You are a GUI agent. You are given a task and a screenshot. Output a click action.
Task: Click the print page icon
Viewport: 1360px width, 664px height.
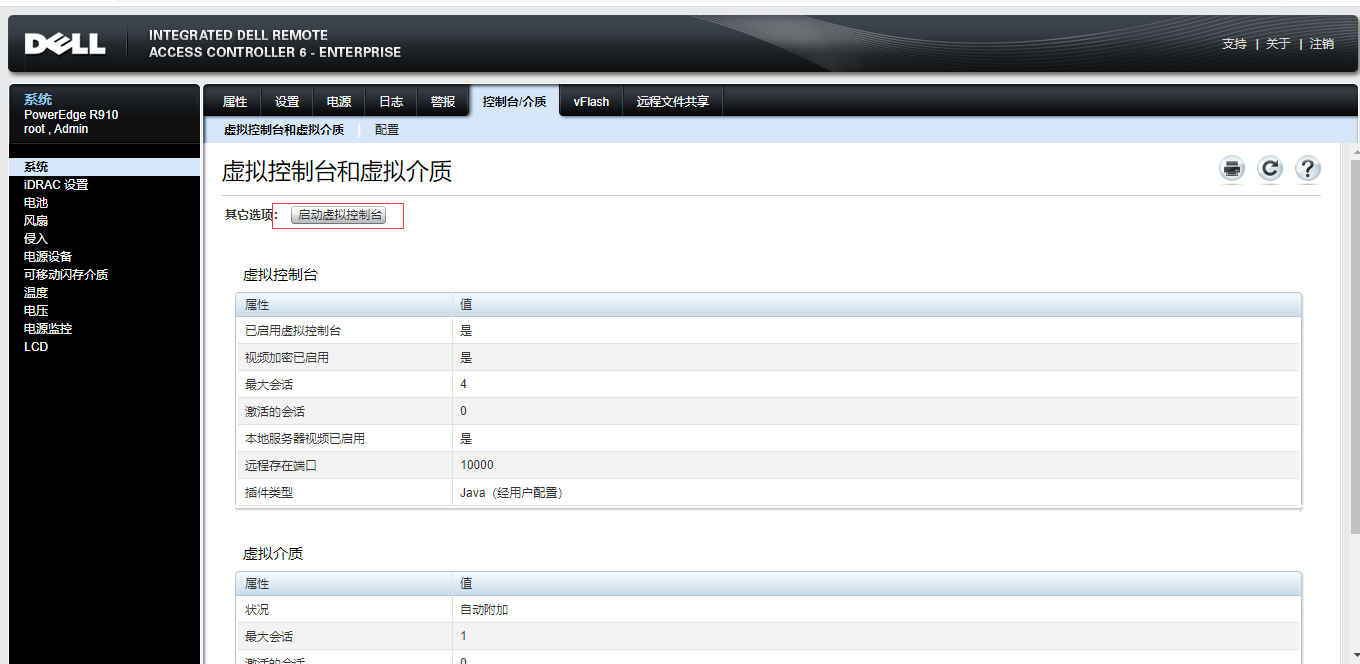click(1232, 169)
